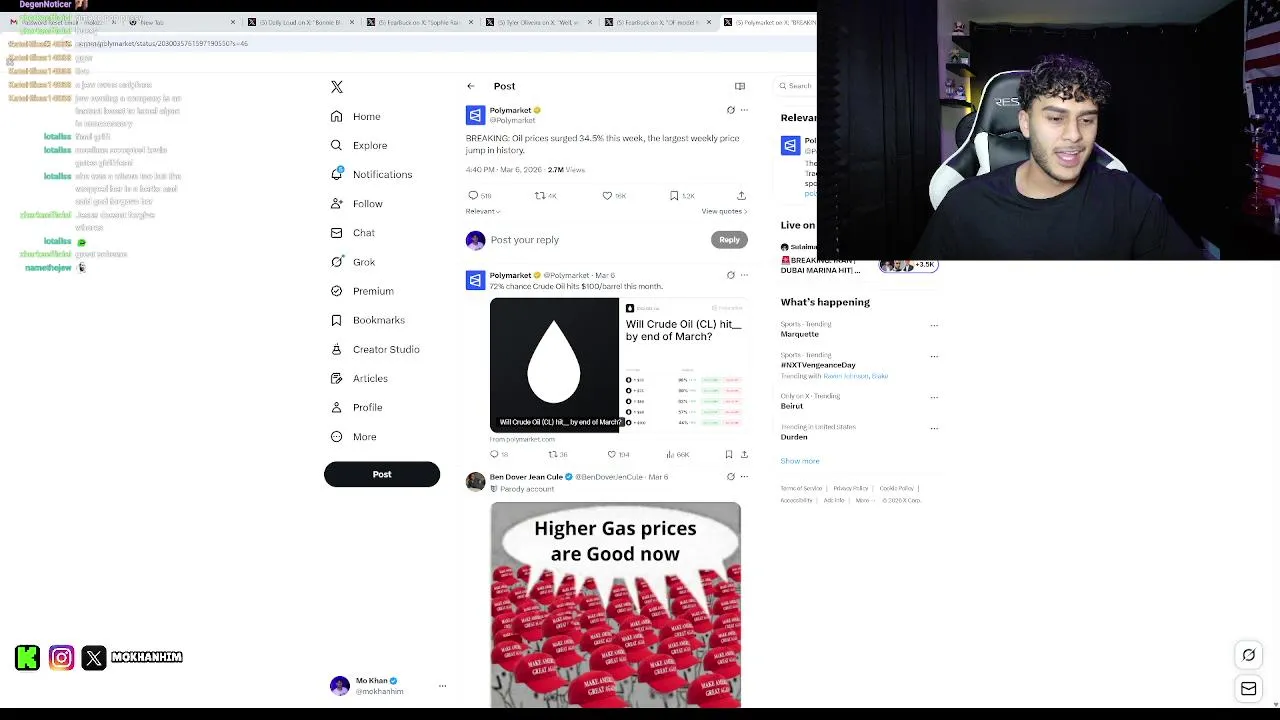1280x720 pixels.
Task: Click the Kick icon in bottom-left overlay
Action: [28, 657]
